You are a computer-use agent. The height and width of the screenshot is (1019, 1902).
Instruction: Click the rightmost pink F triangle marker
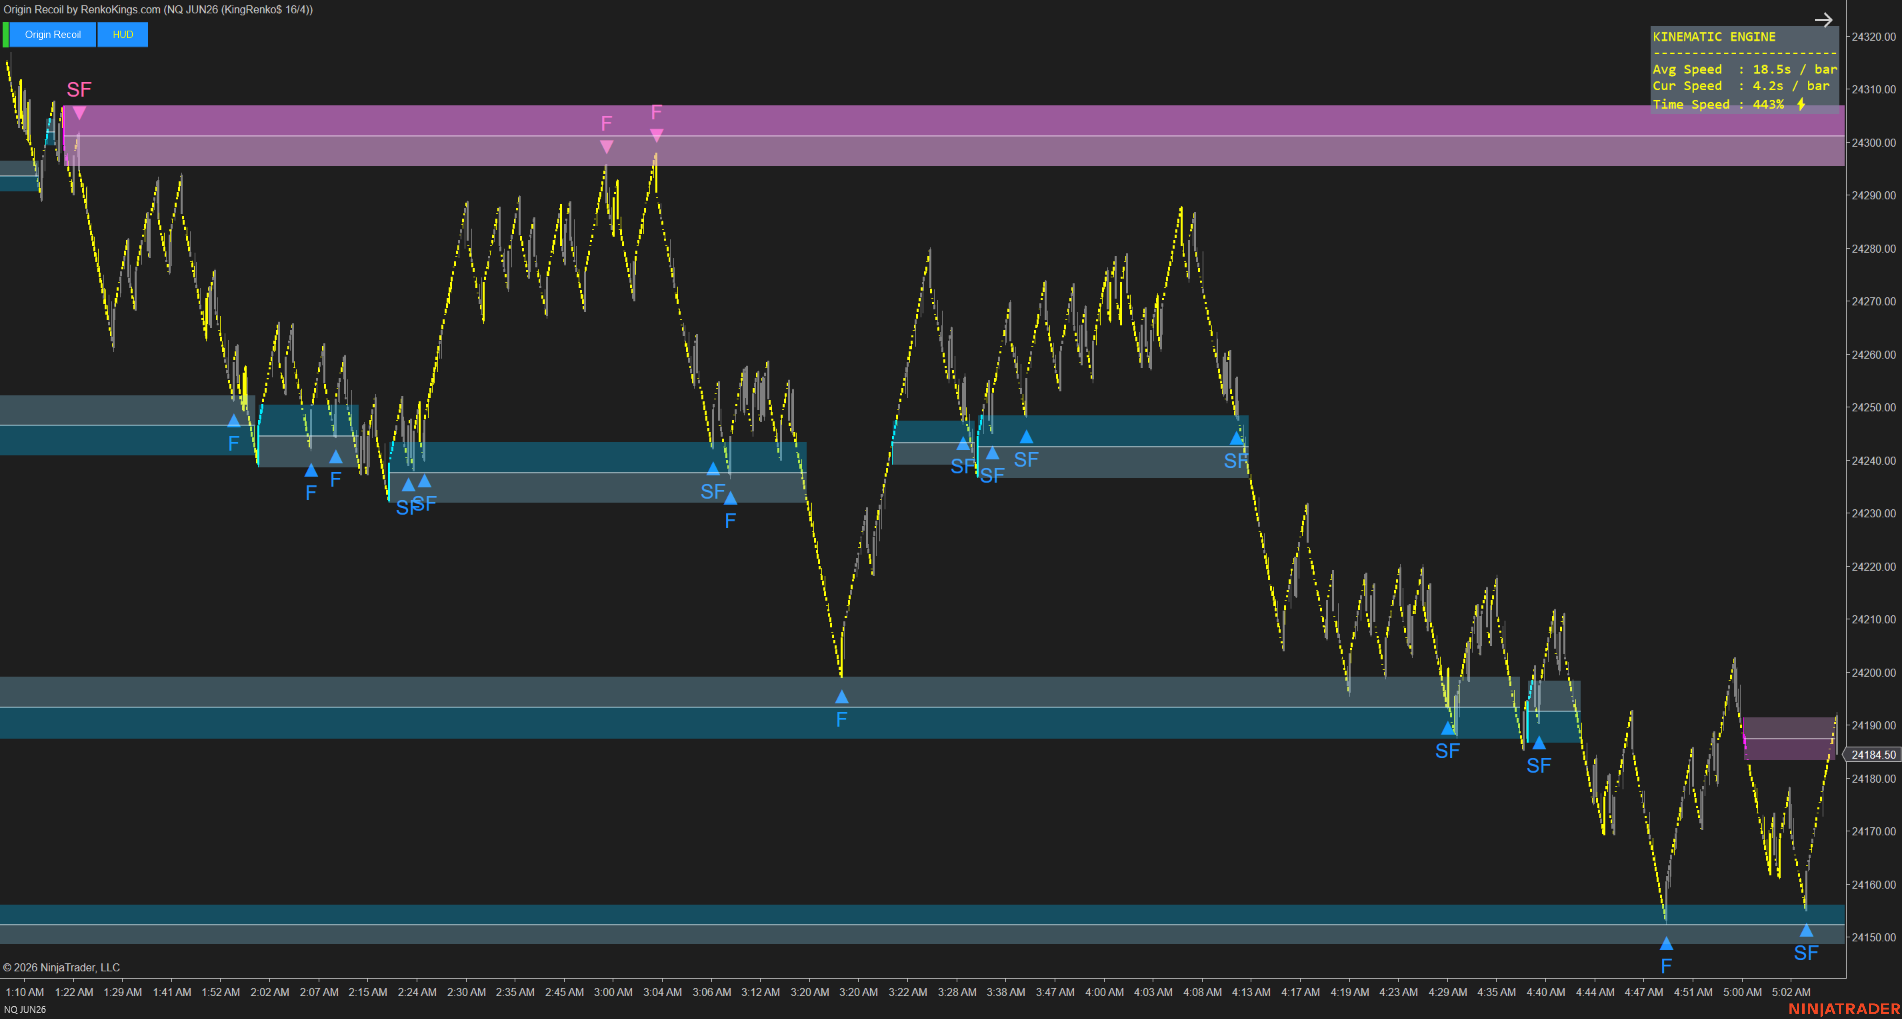point(656,135)
